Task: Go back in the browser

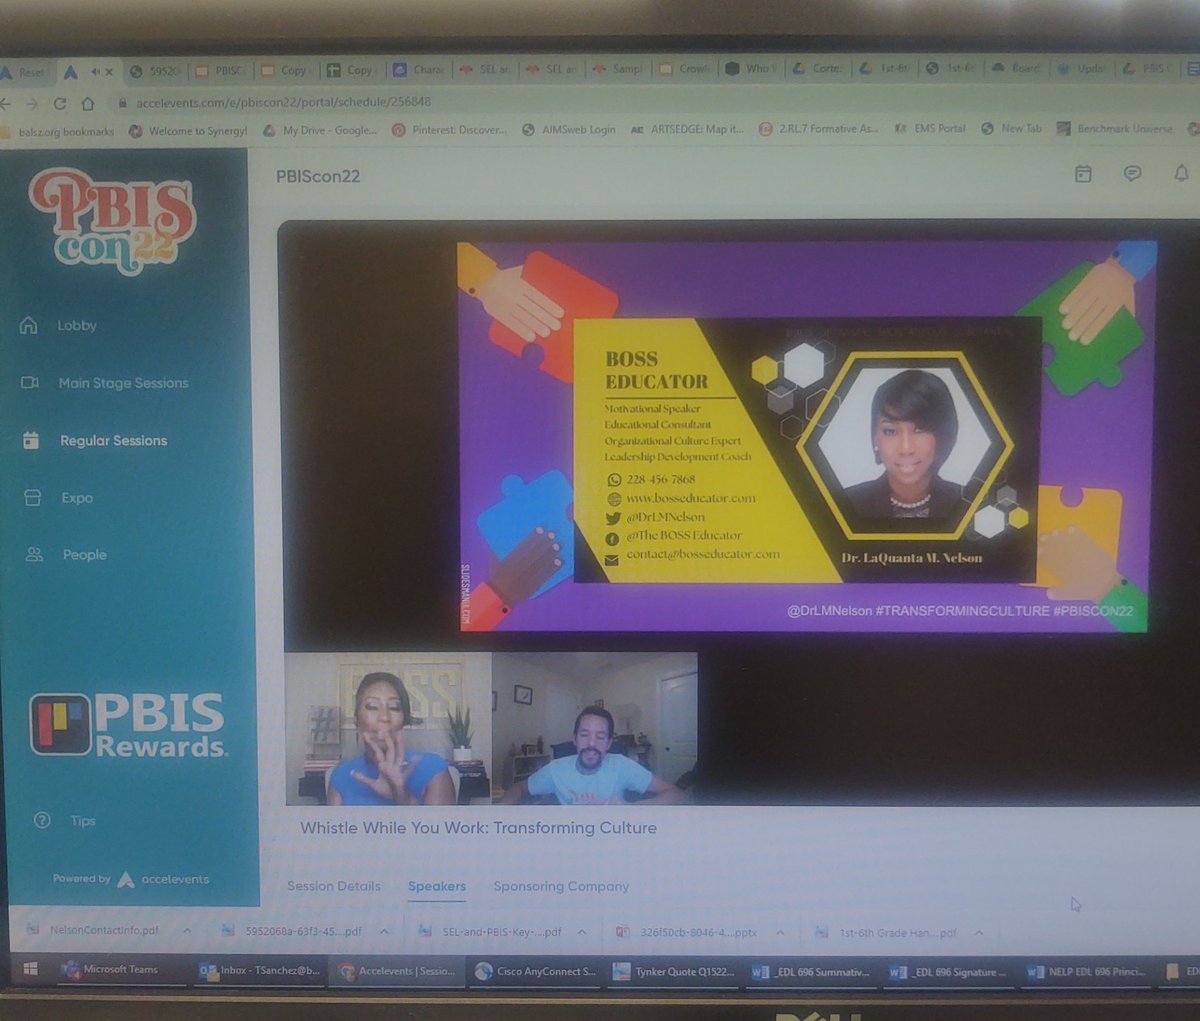Action: pyautogui.click(x=6, y=103)
